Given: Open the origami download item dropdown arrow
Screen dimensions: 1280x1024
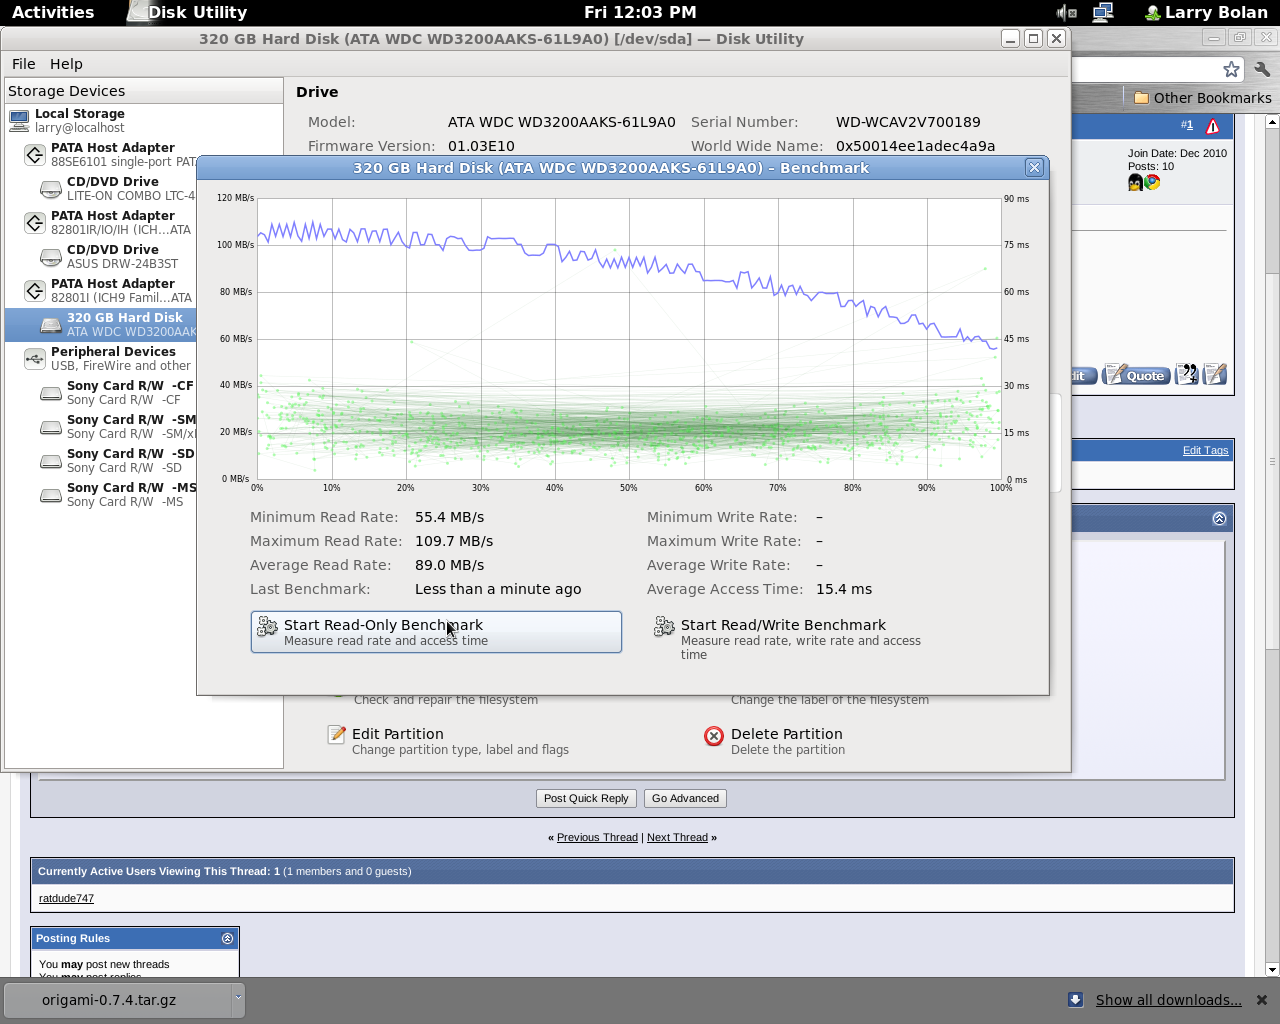Looking at the screenshot, I should [x=238, y=998].
